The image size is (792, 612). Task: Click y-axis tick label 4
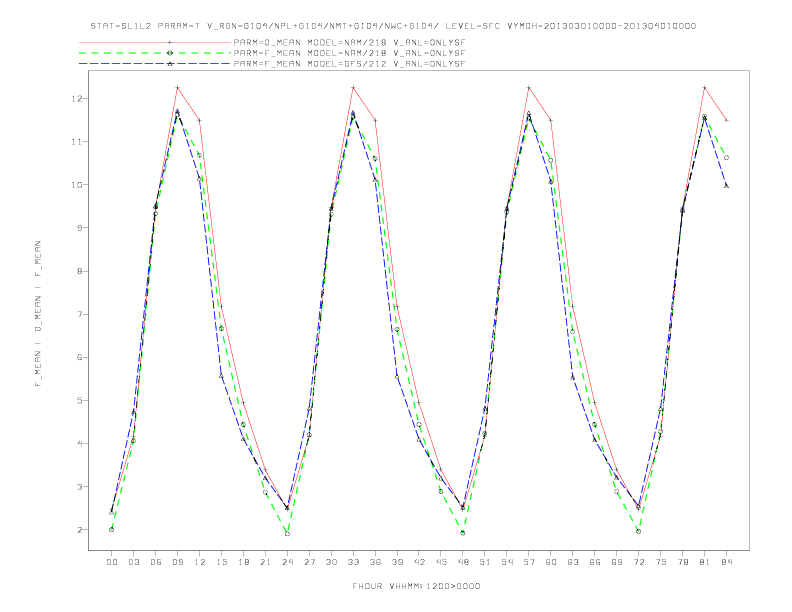79,443
